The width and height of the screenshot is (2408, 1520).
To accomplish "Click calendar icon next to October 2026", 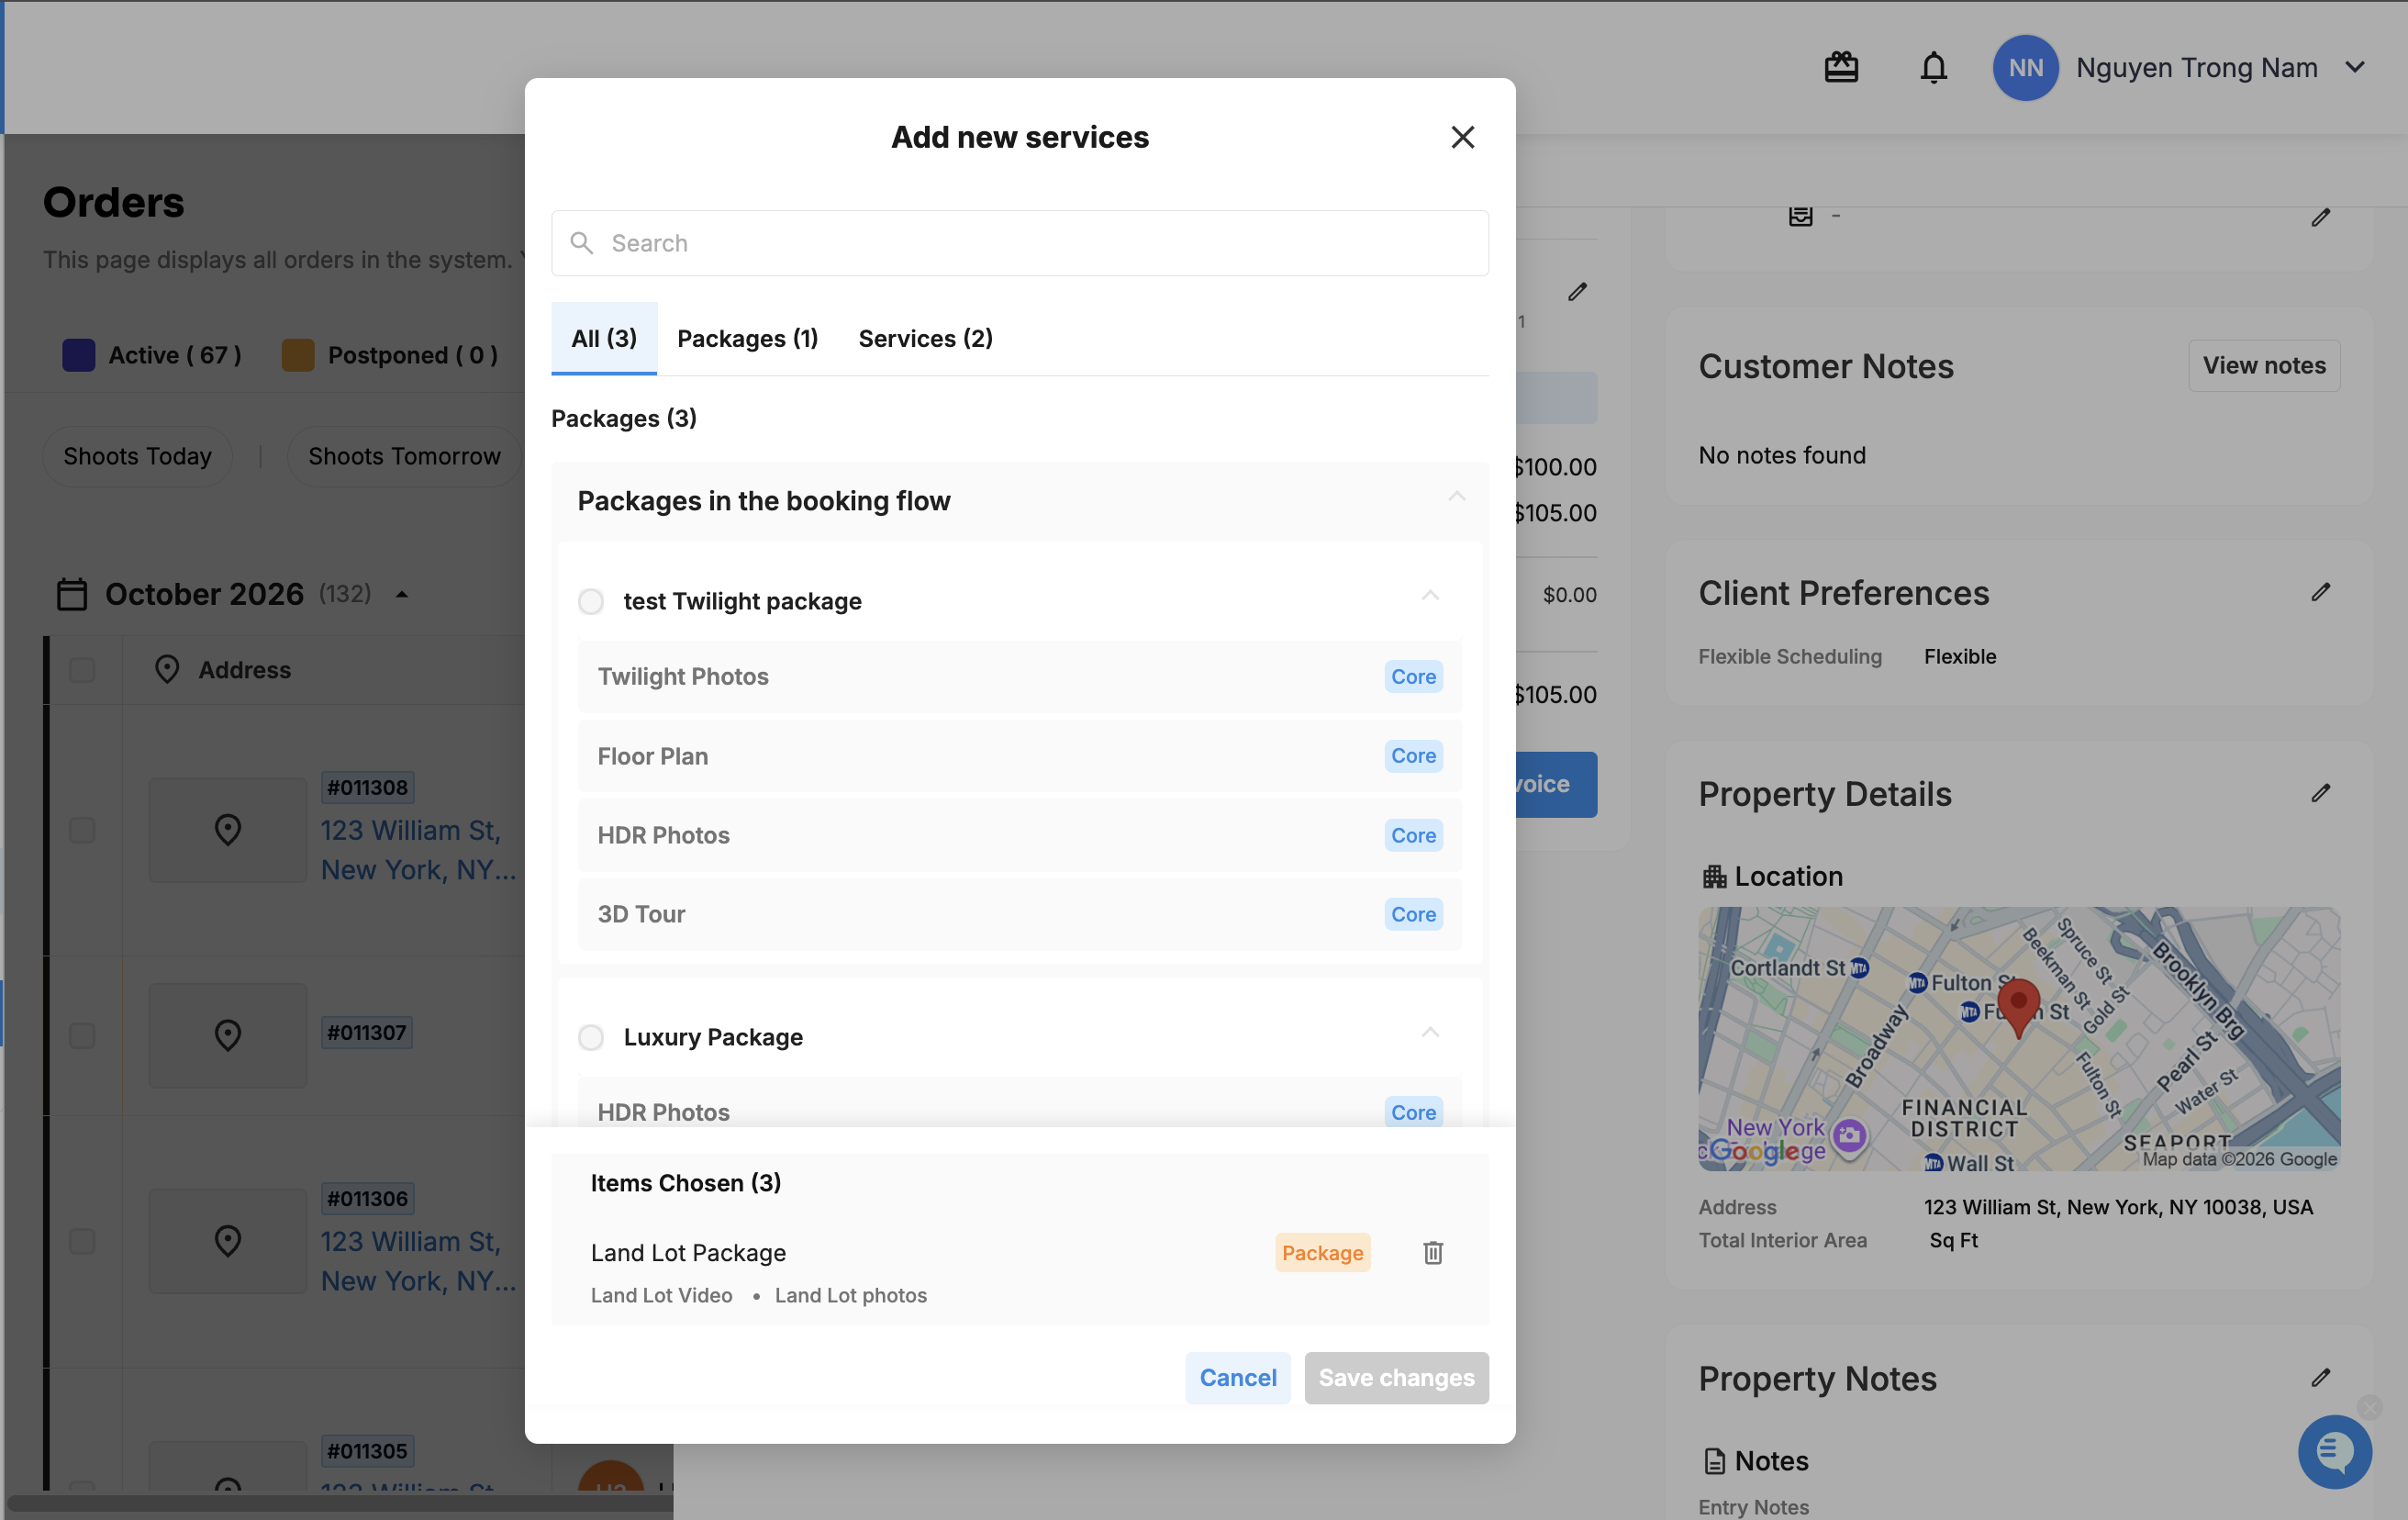I will tap(72, 594).
